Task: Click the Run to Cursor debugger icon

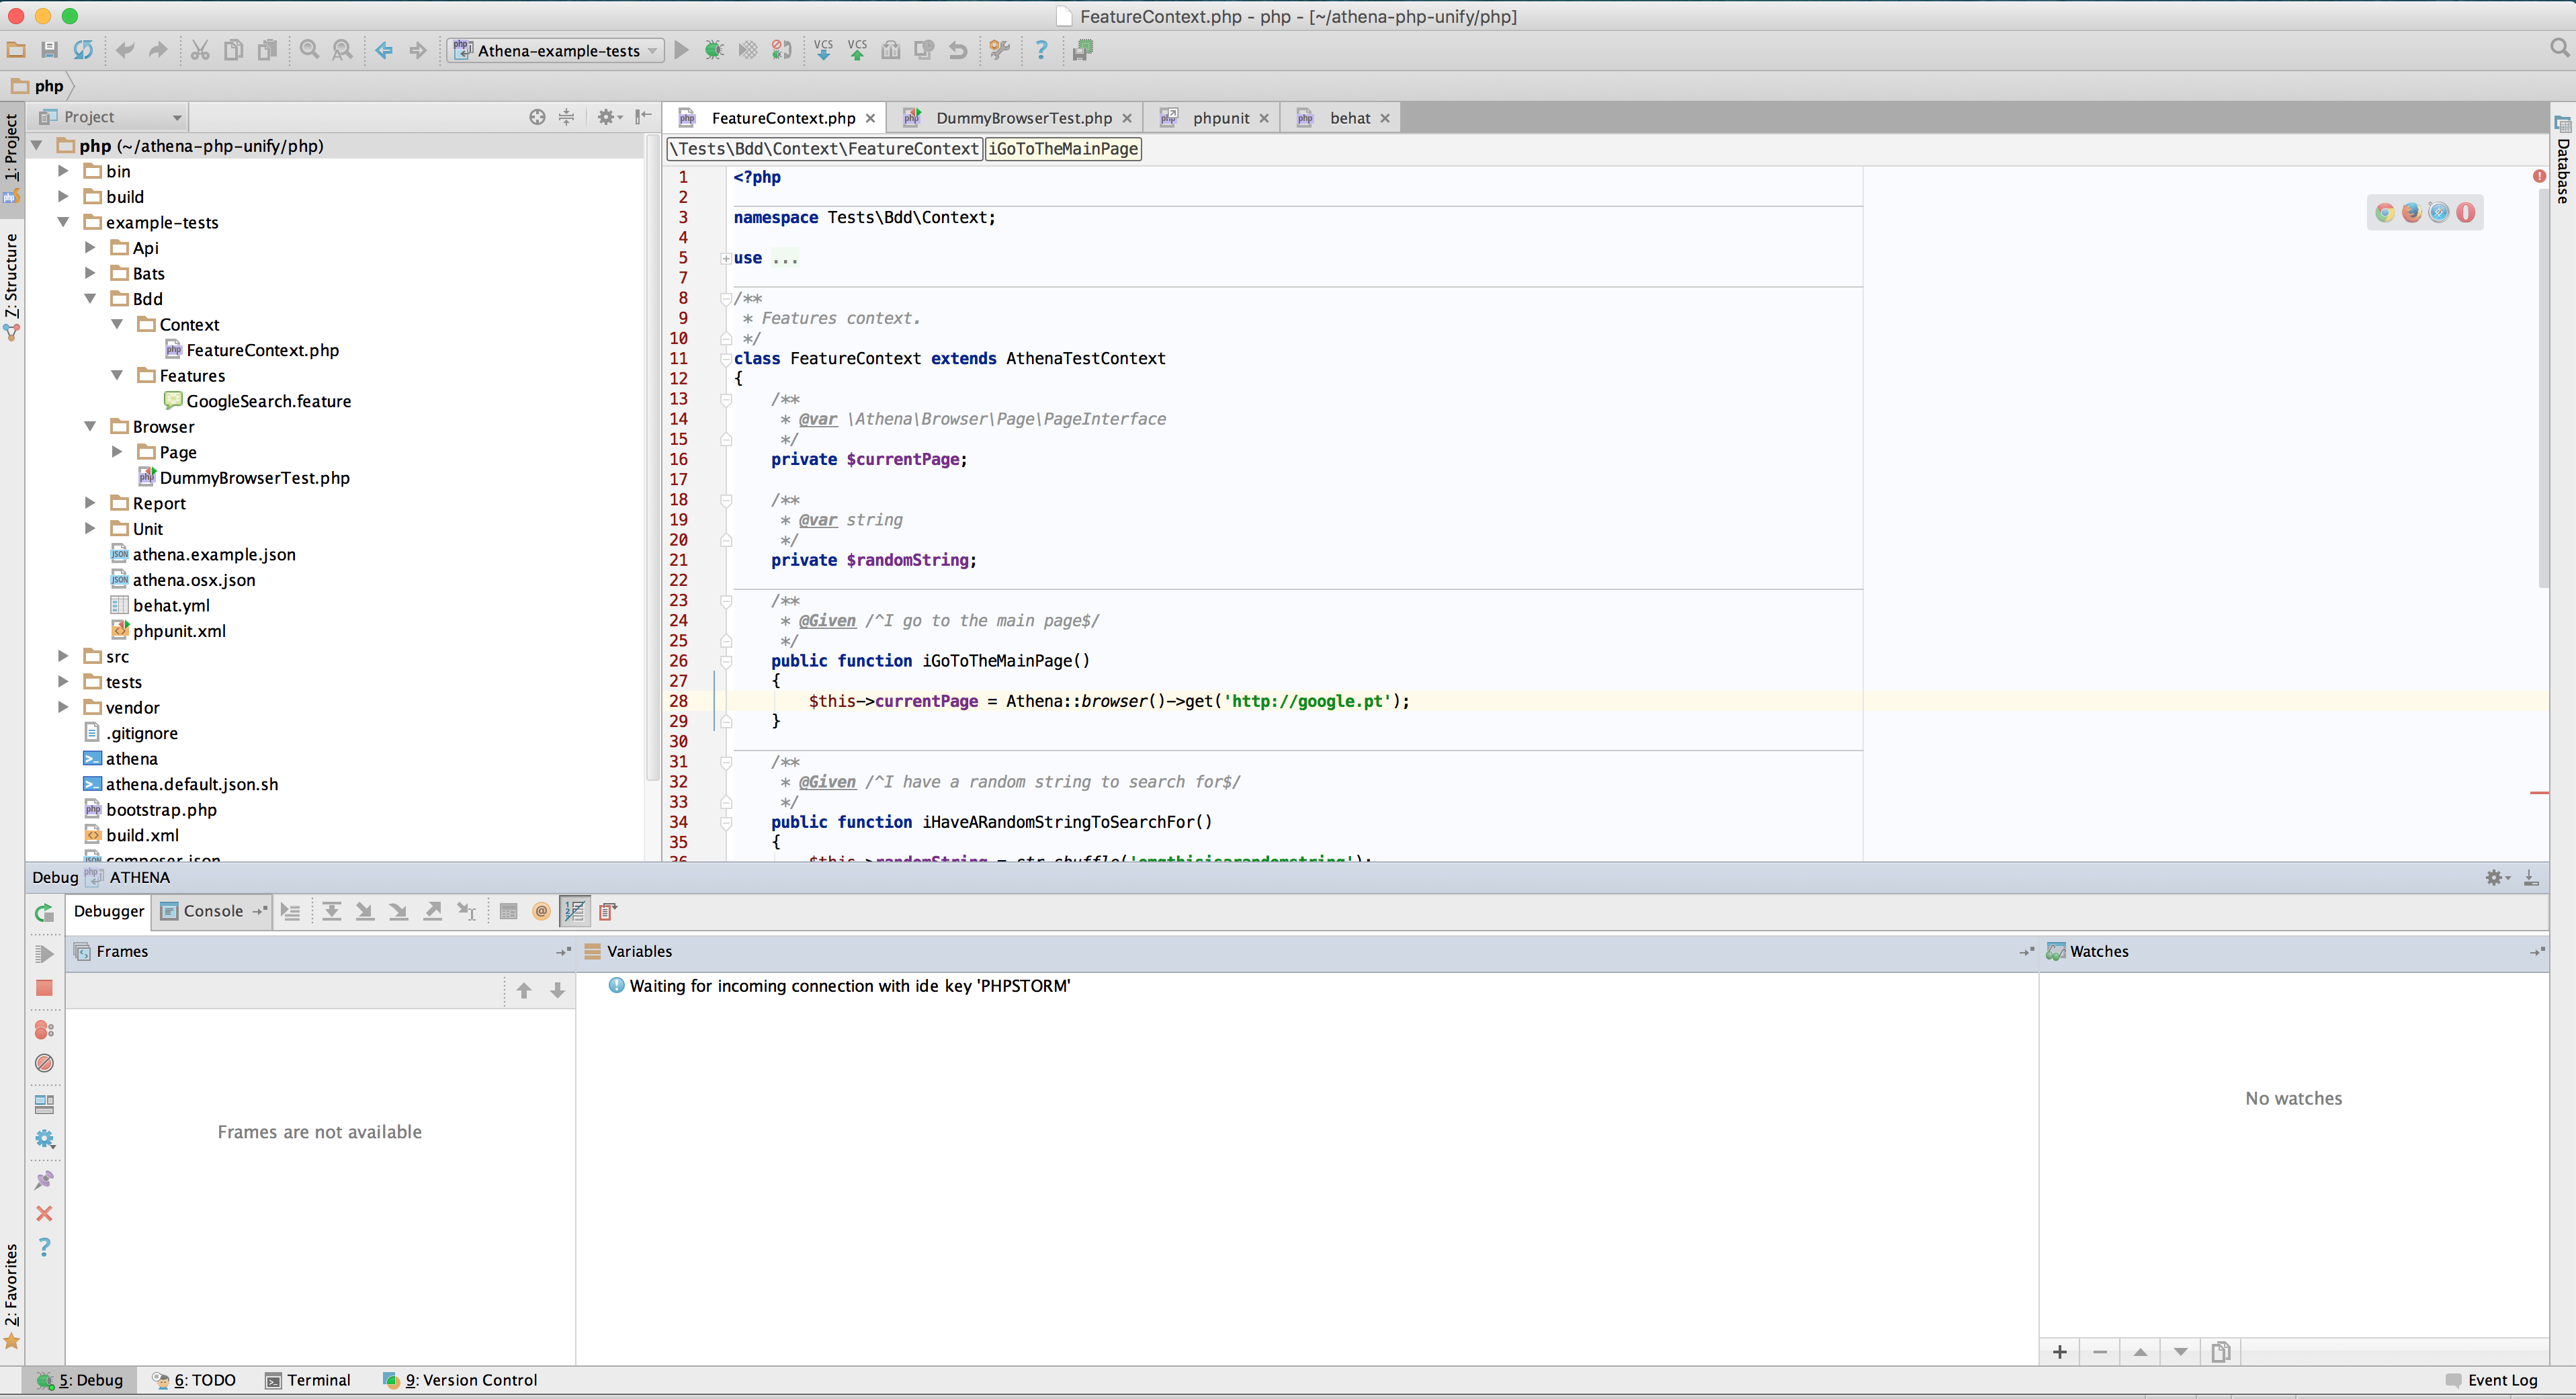Action: (466, 911)
